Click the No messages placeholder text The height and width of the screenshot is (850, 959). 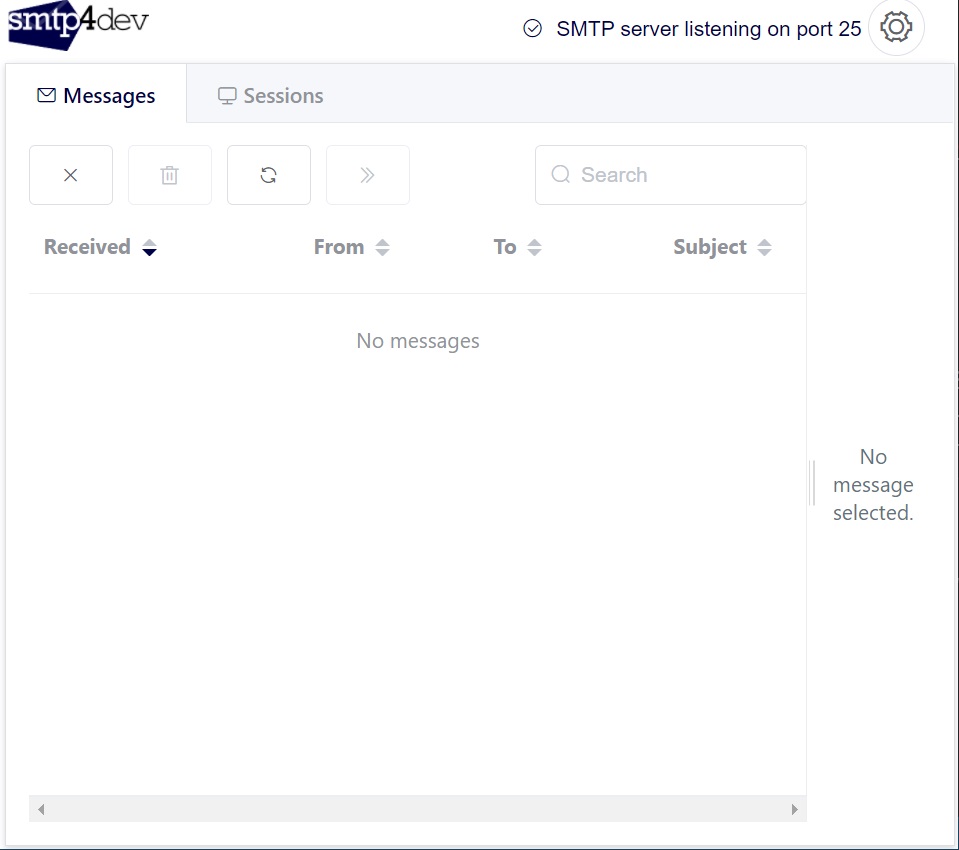pyautogui.click(x=418, y=341)
